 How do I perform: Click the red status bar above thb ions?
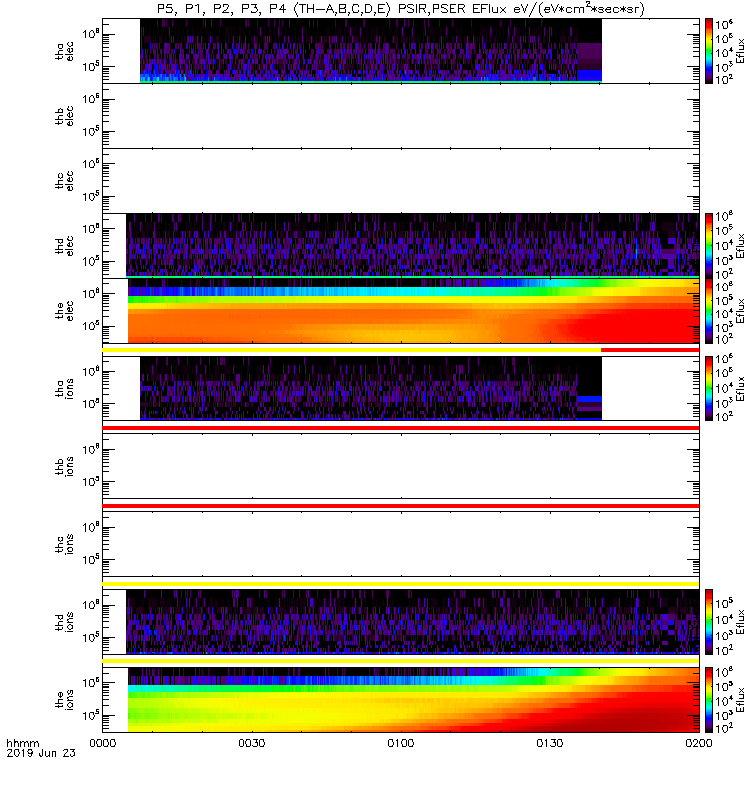(401, 428)
